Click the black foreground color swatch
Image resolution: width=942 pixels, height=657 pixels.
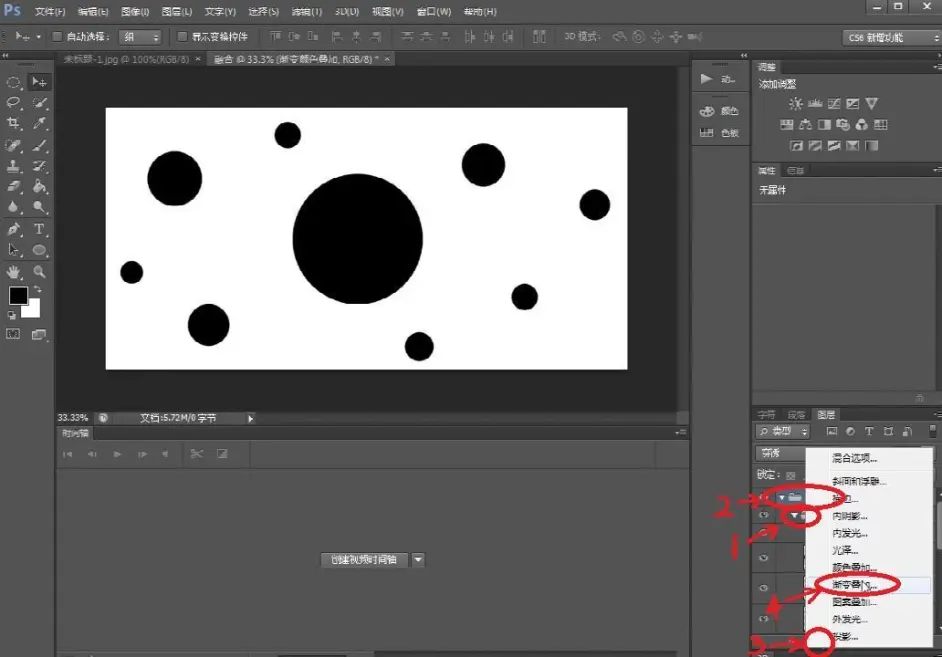click(x=18, y=295)
